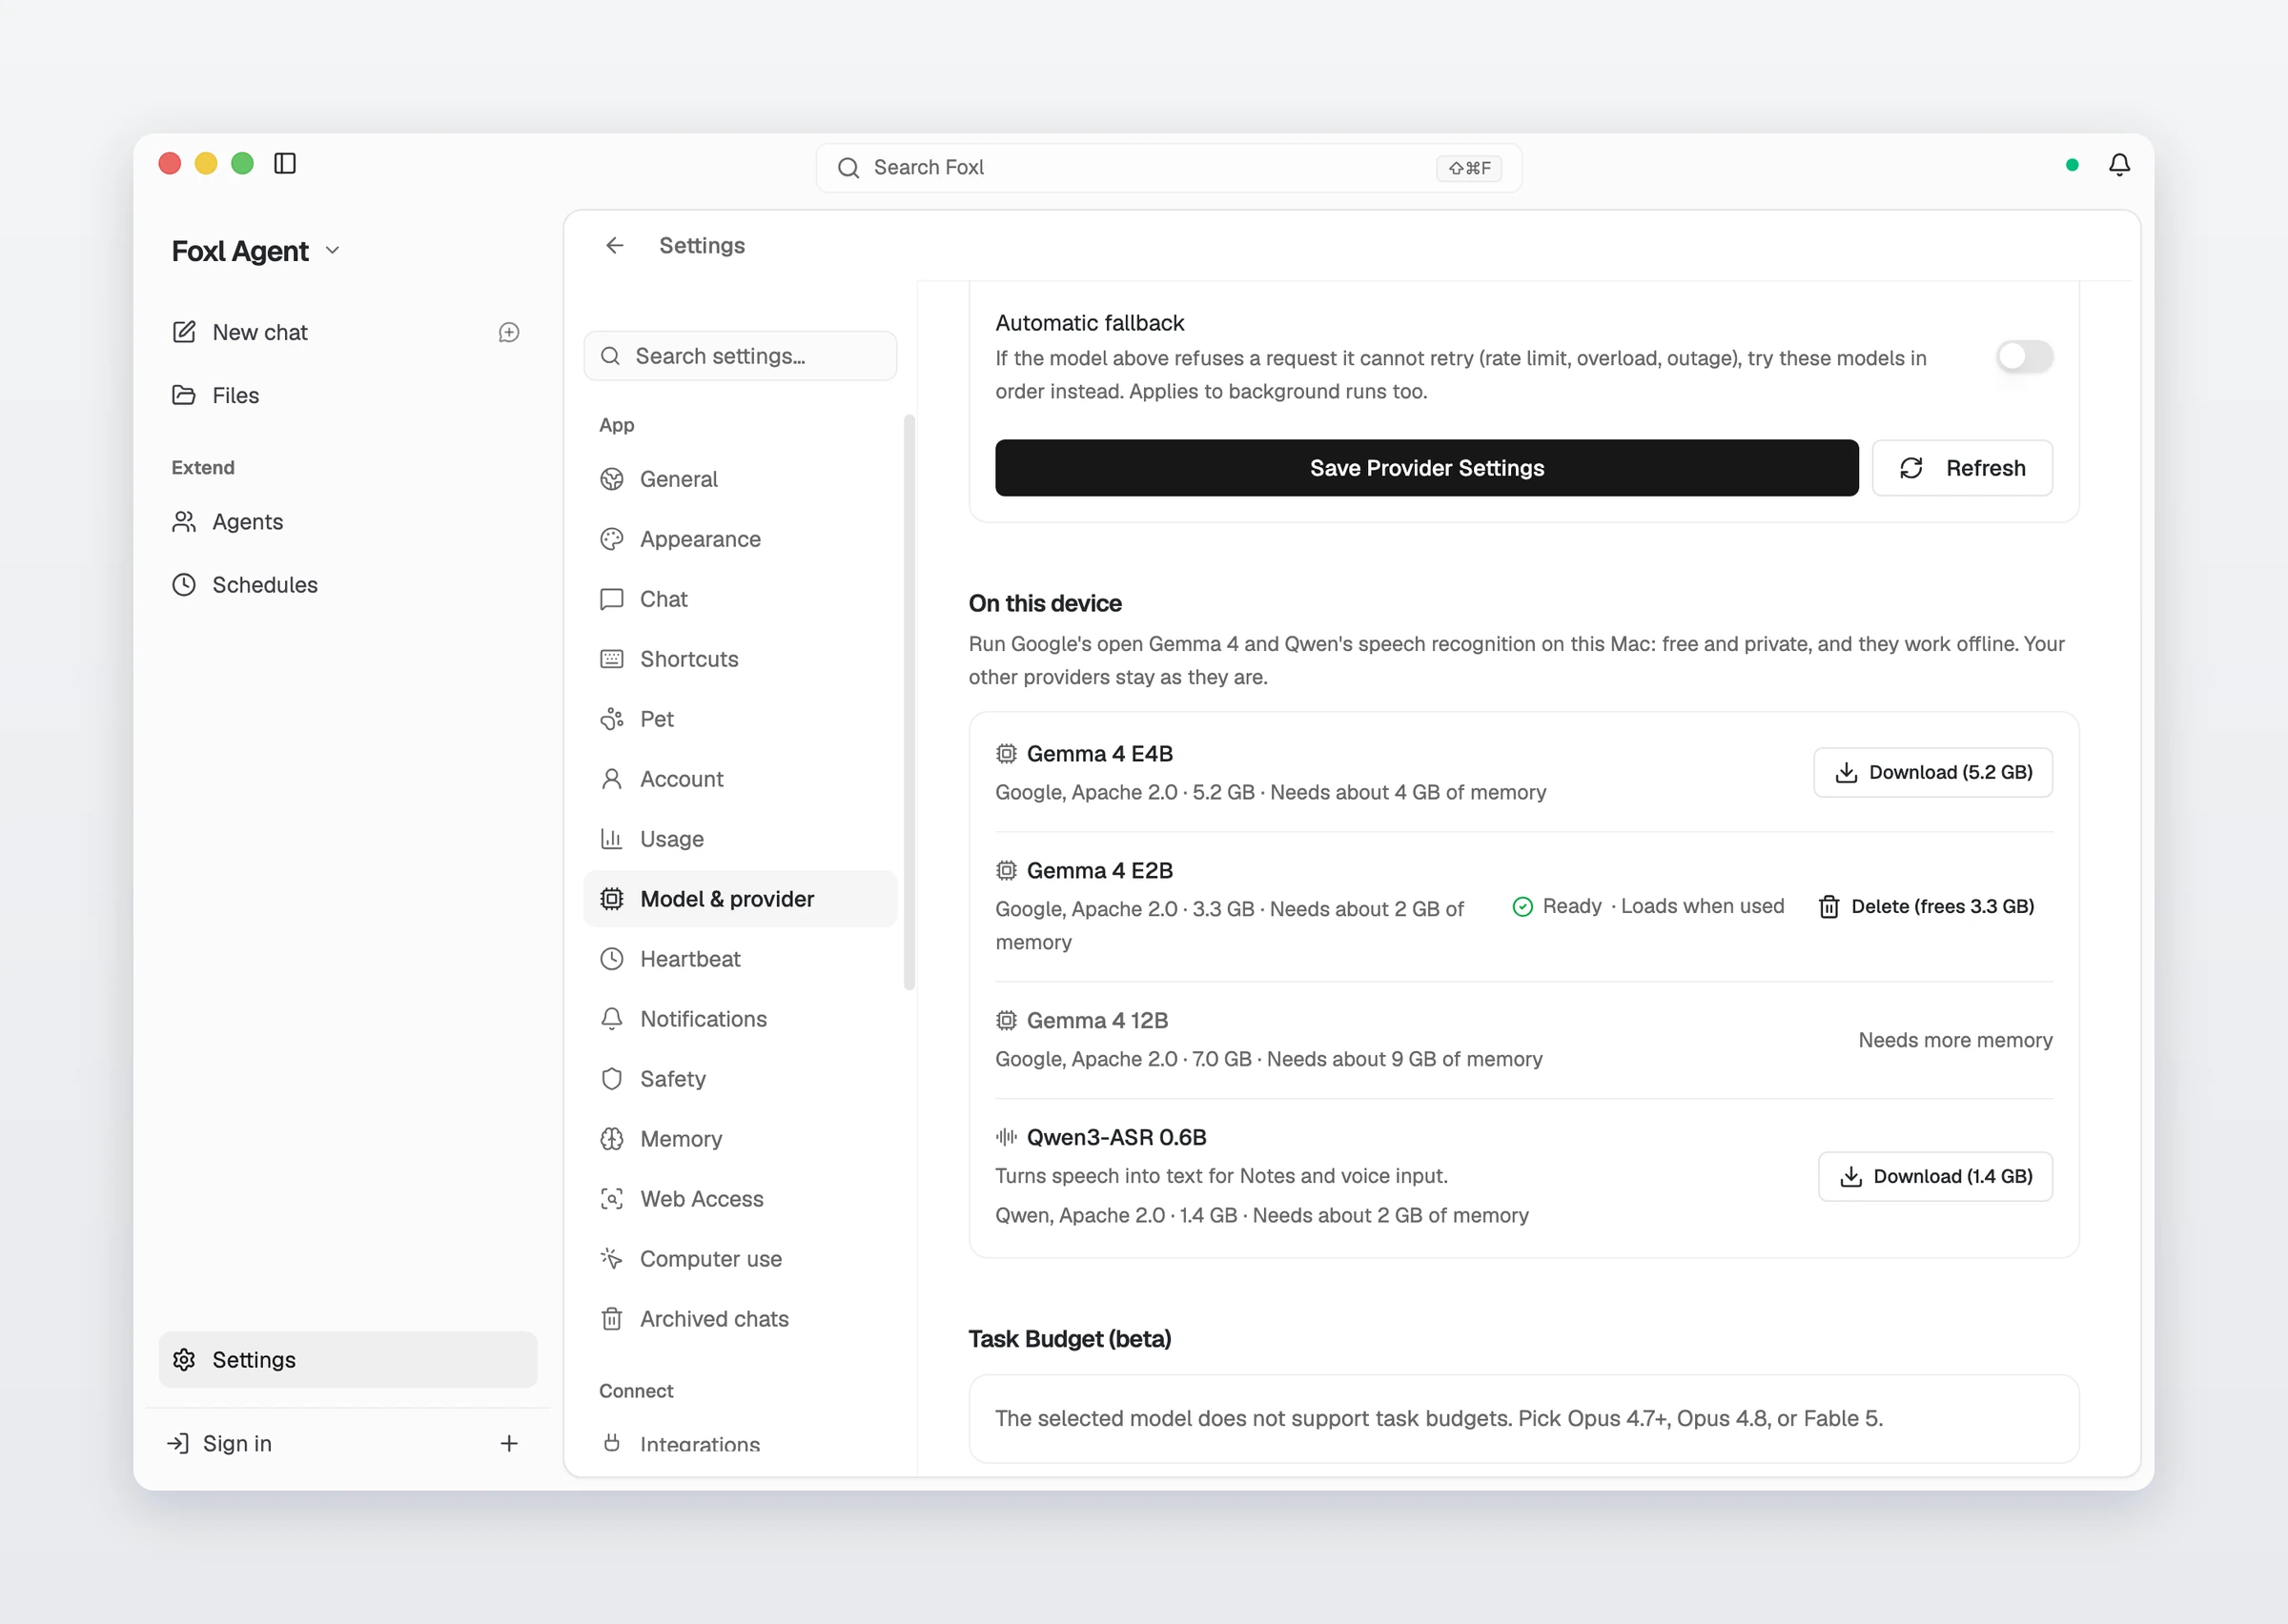The height and width of the screenshot is (1624, 2288).
Task: Open the Agents page
Action: click(x=348, y=522)
